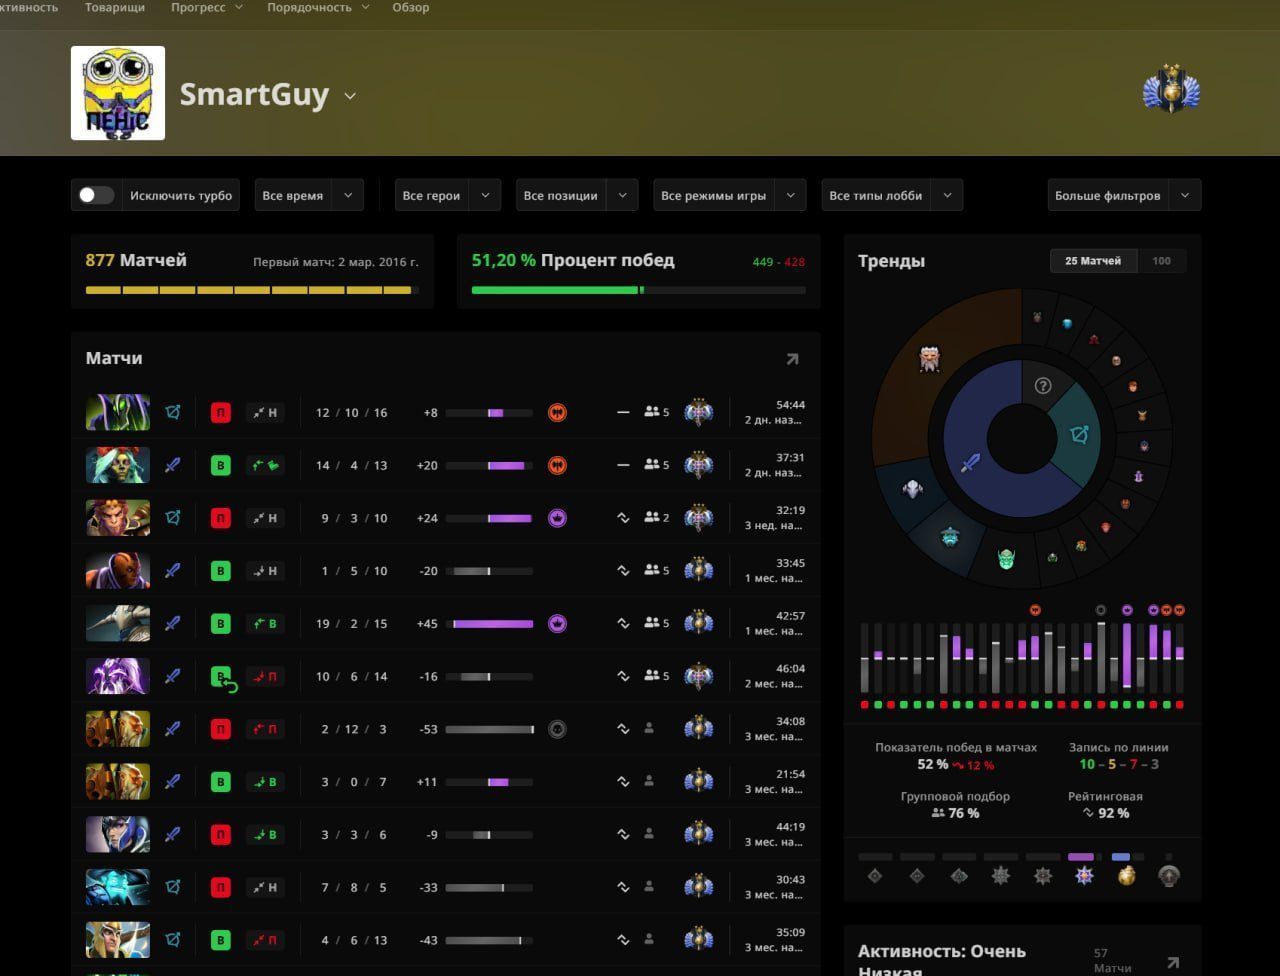This screenshot has height=976, width=1280.
Task: Toggle the exclude turbo switch
Action: click(x=97, y=195)
